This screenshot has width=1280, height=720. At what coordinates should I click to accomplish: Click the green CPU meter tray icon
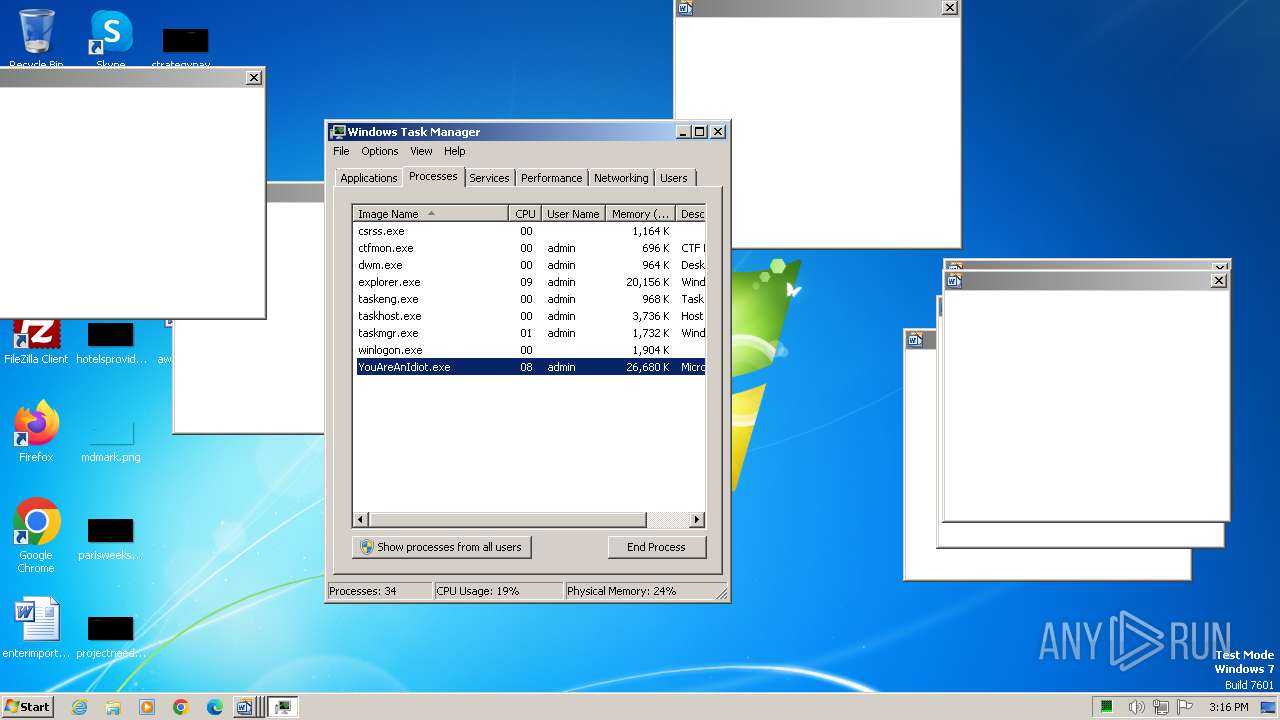click(x=1107, y=707)
